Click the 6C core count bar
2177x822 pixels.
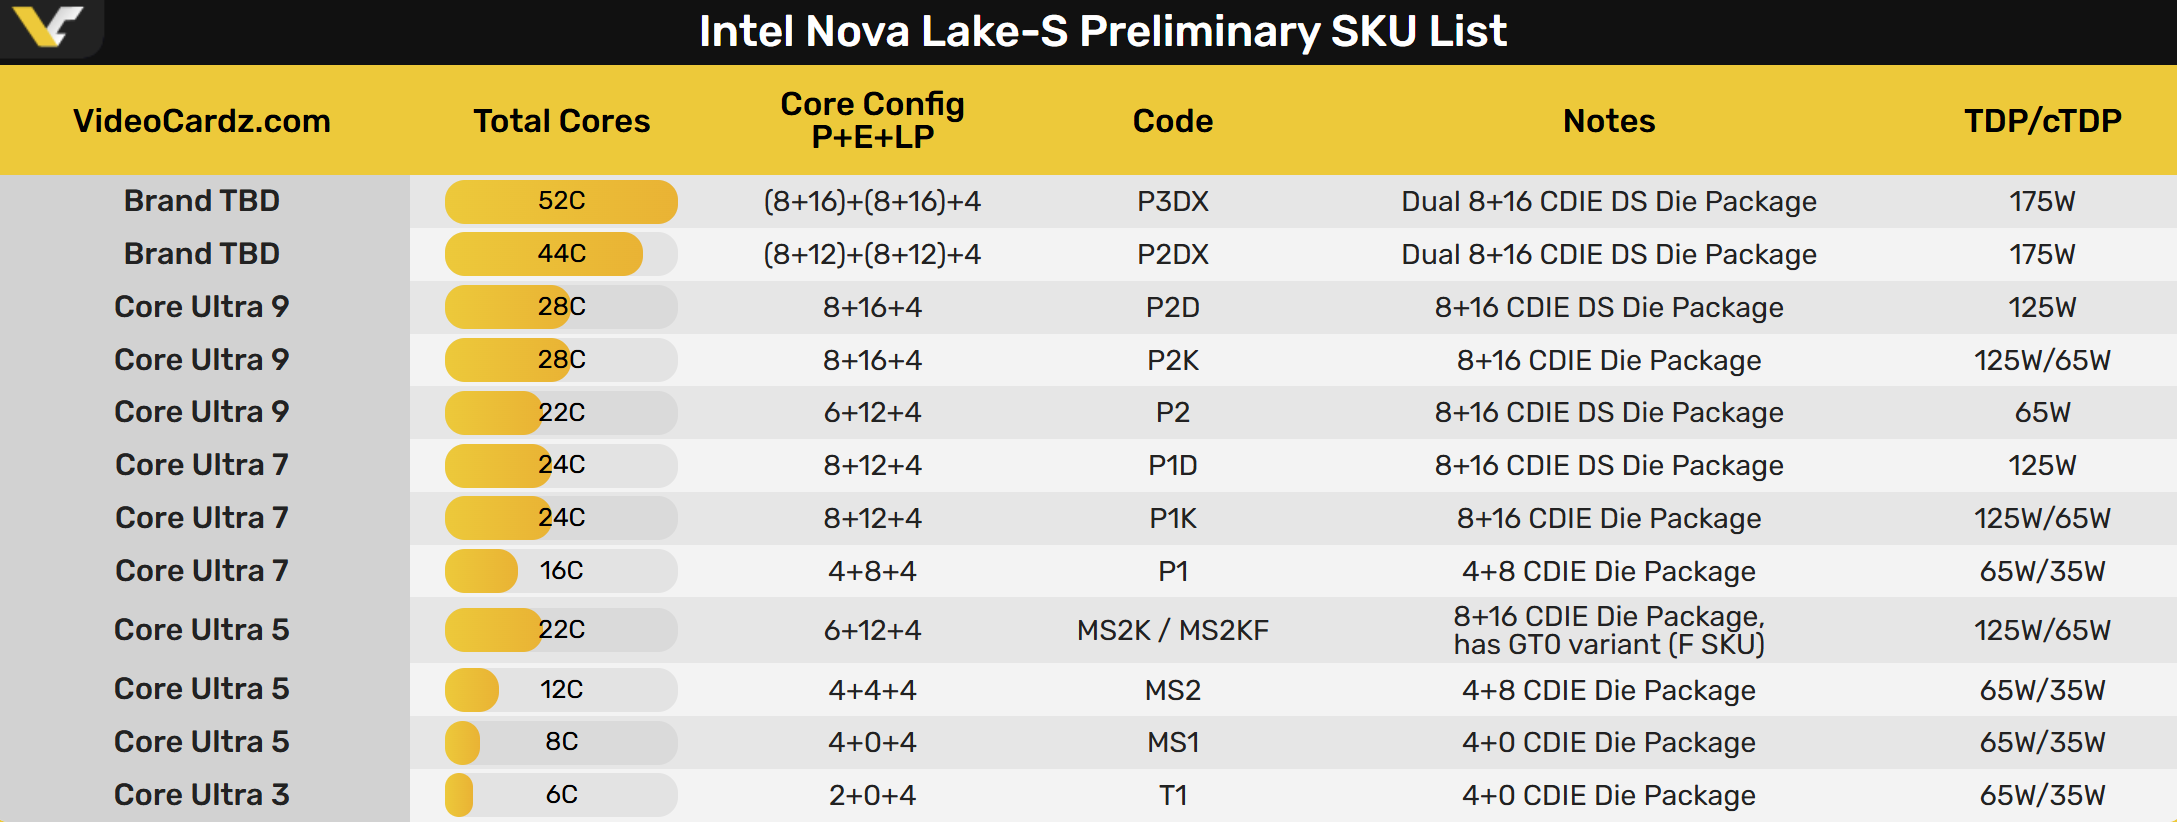point(561,795)
